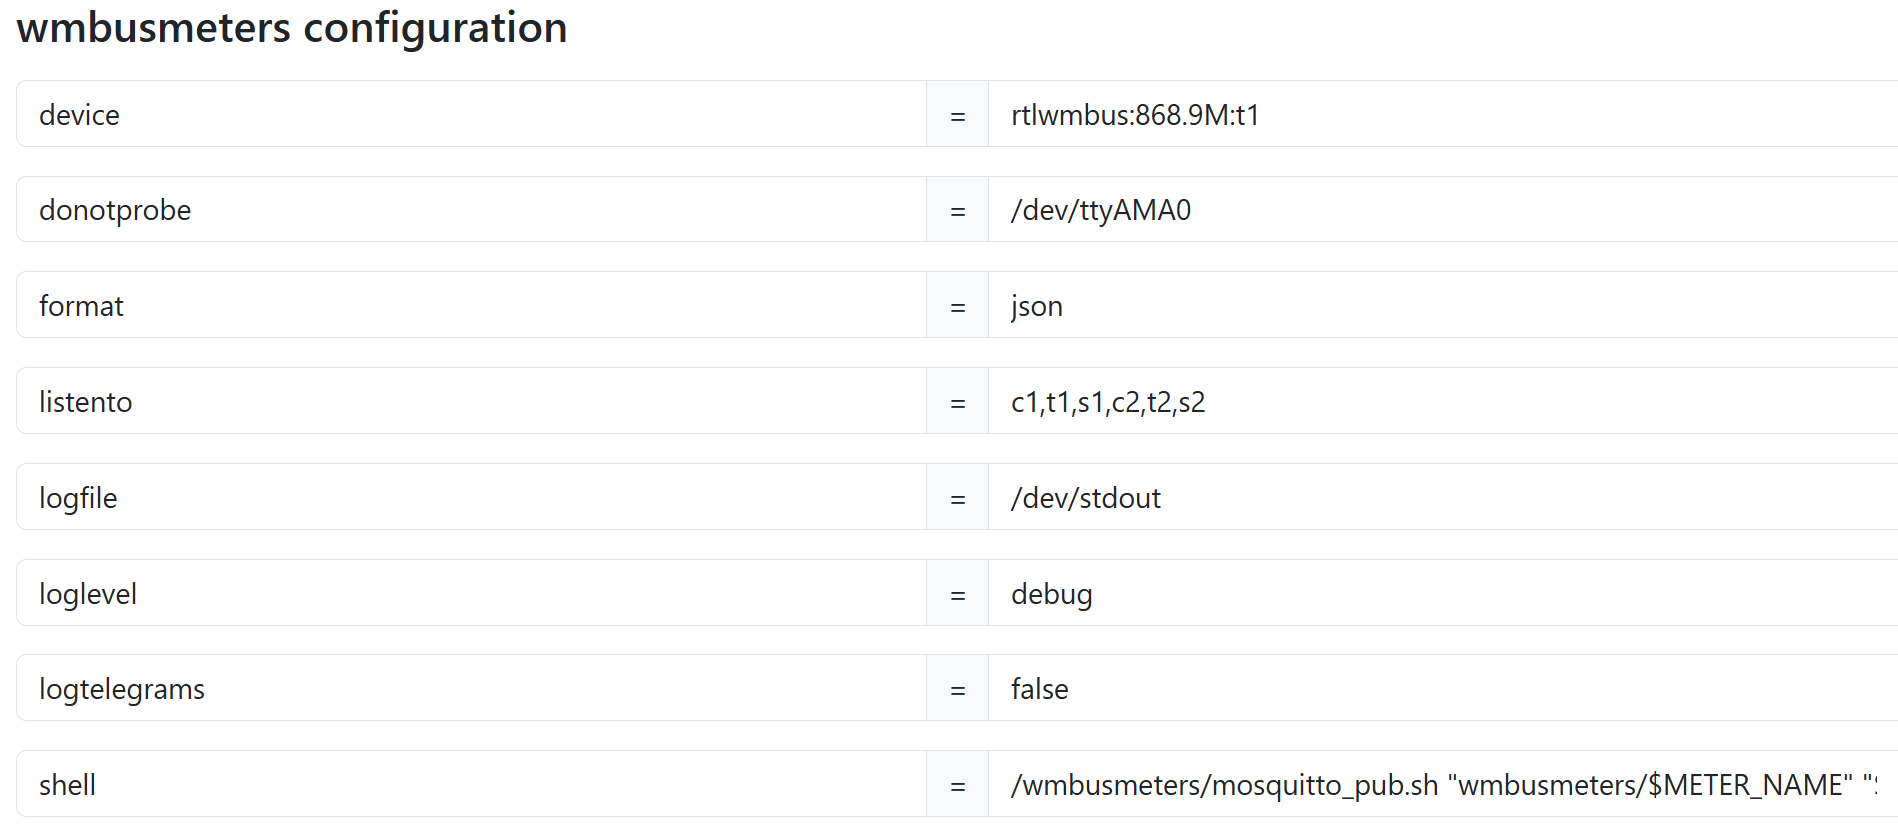
Task: Edit the false value for logtelegrams
Action: pyautogui.click(x=1443, y=688)
